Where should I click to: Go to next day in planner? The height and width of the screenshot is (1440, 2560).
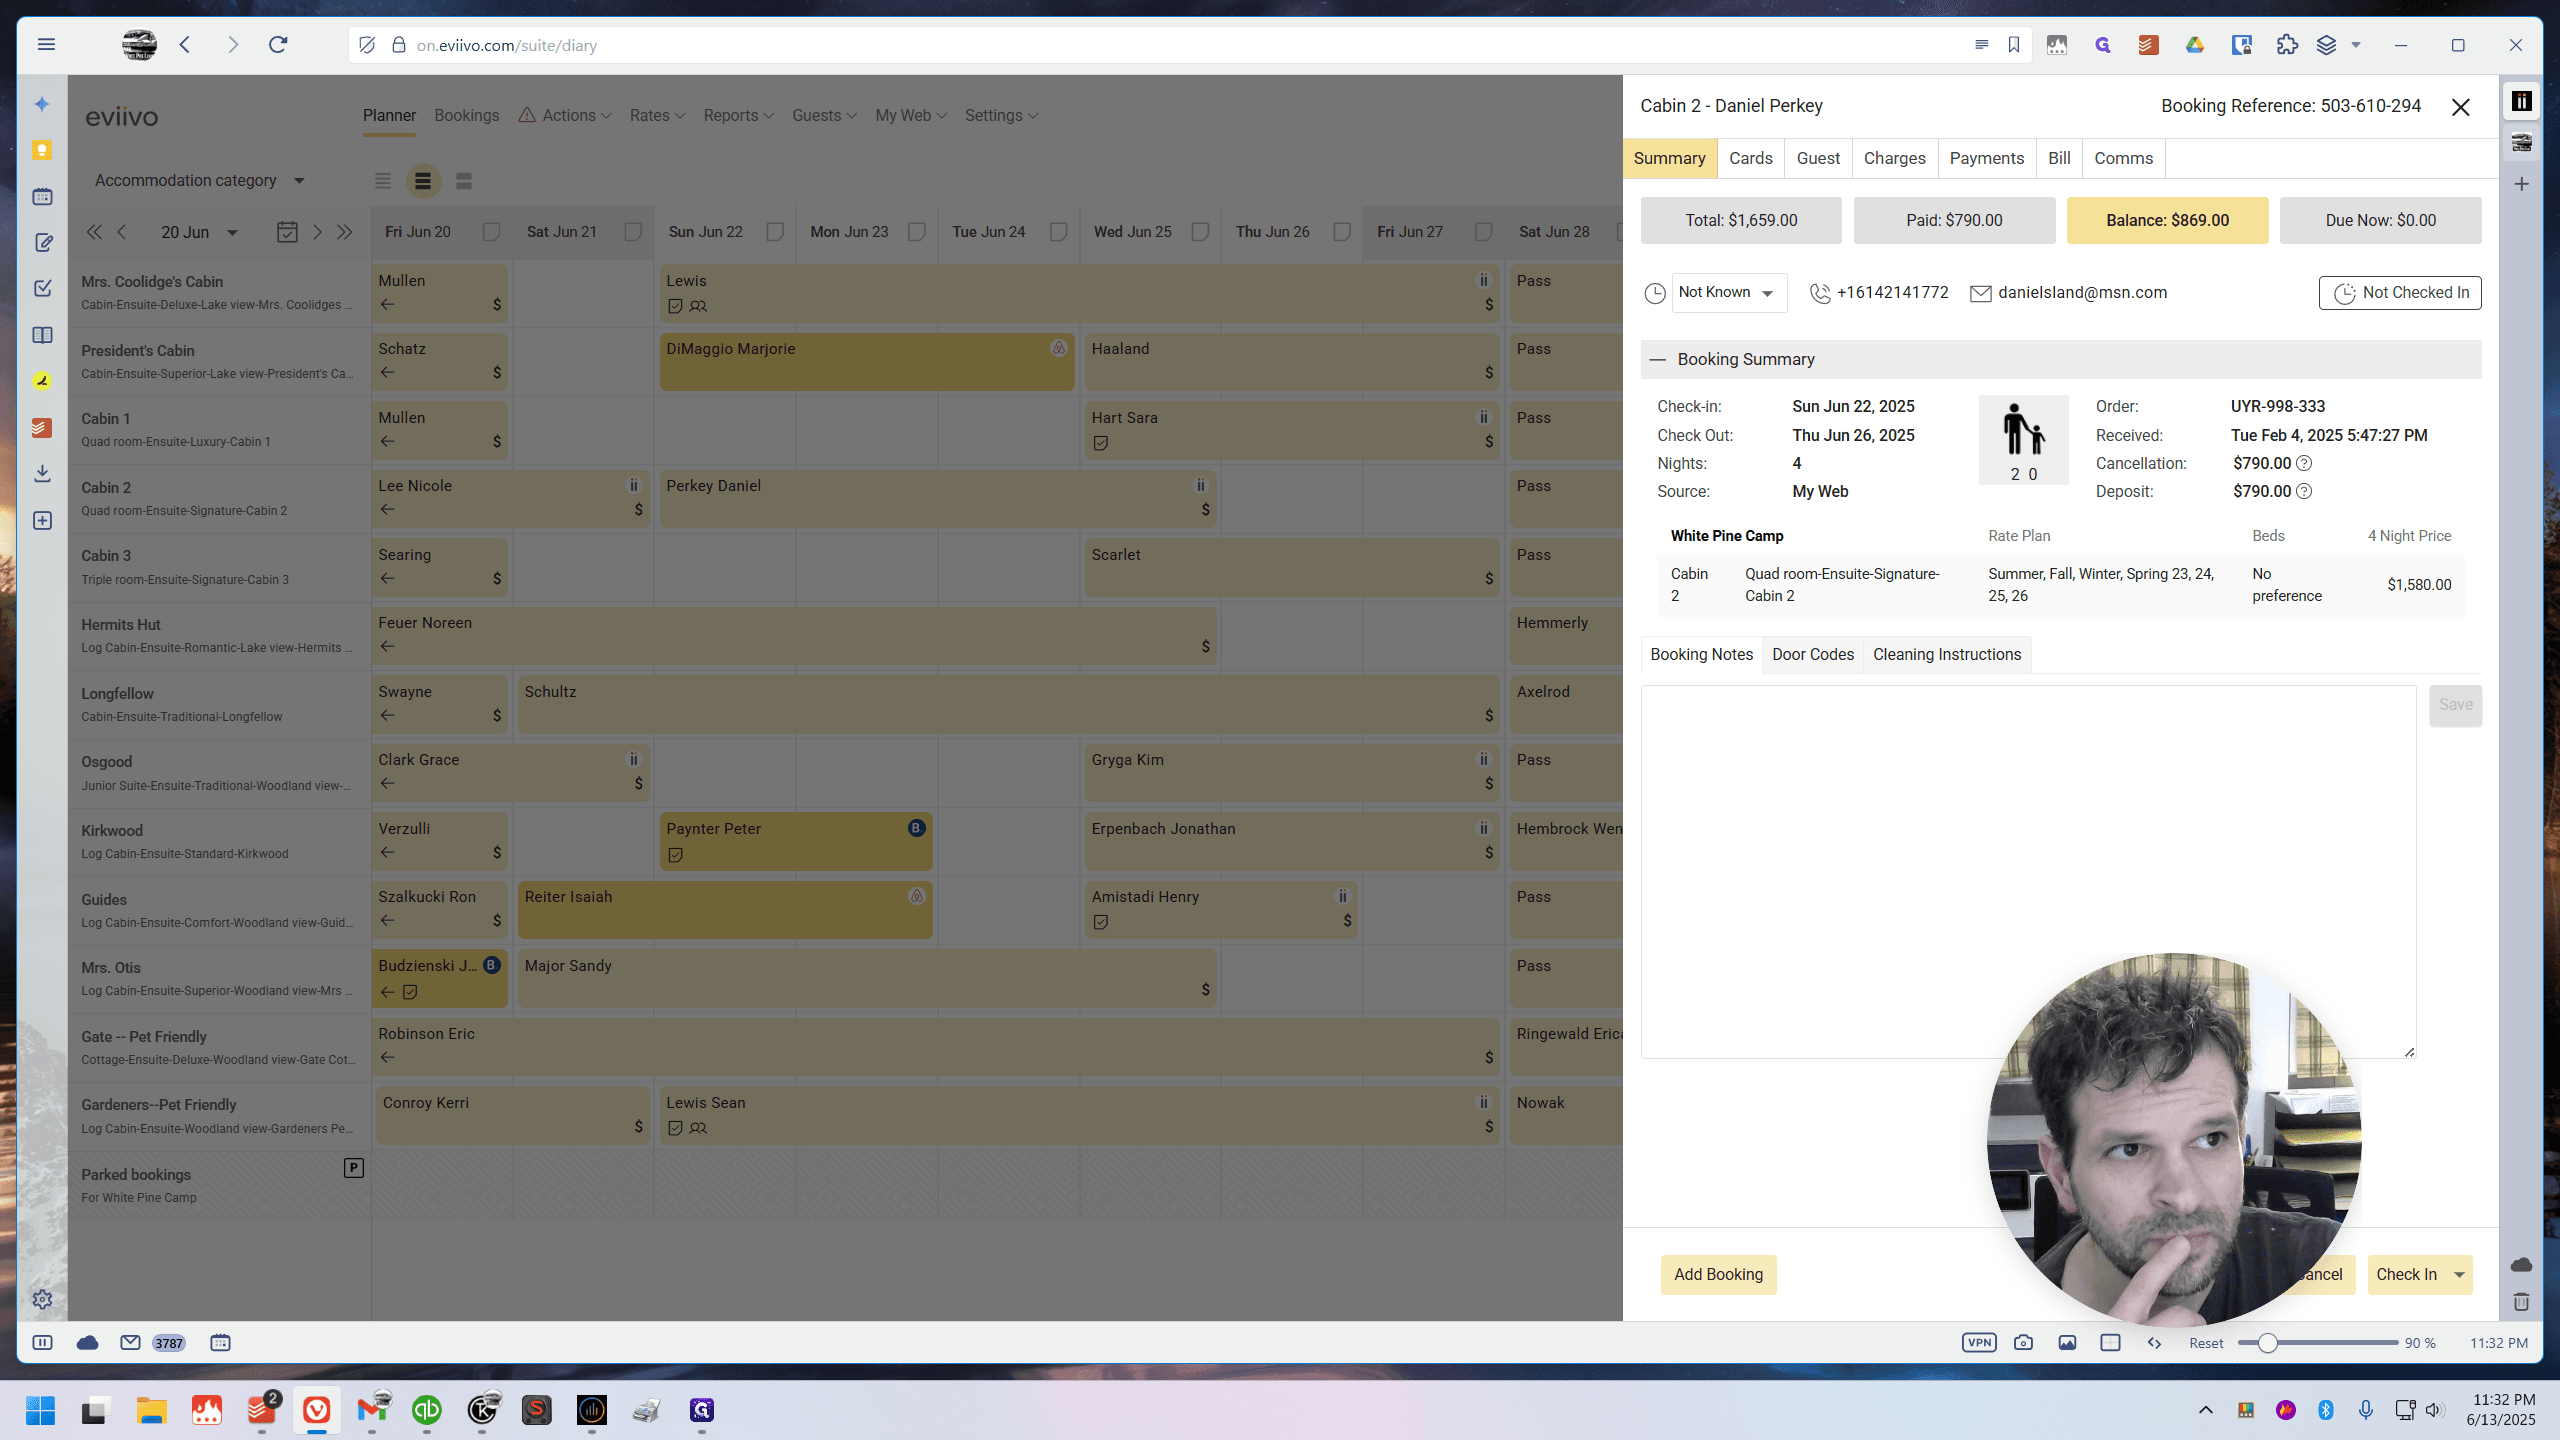(317, 232)
